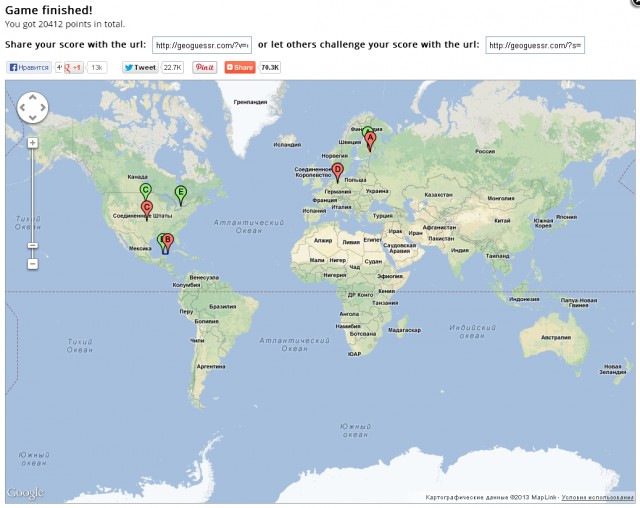Click the Монголия map label
The width and height of the screenshot is (640, 508).
(501, 198)
